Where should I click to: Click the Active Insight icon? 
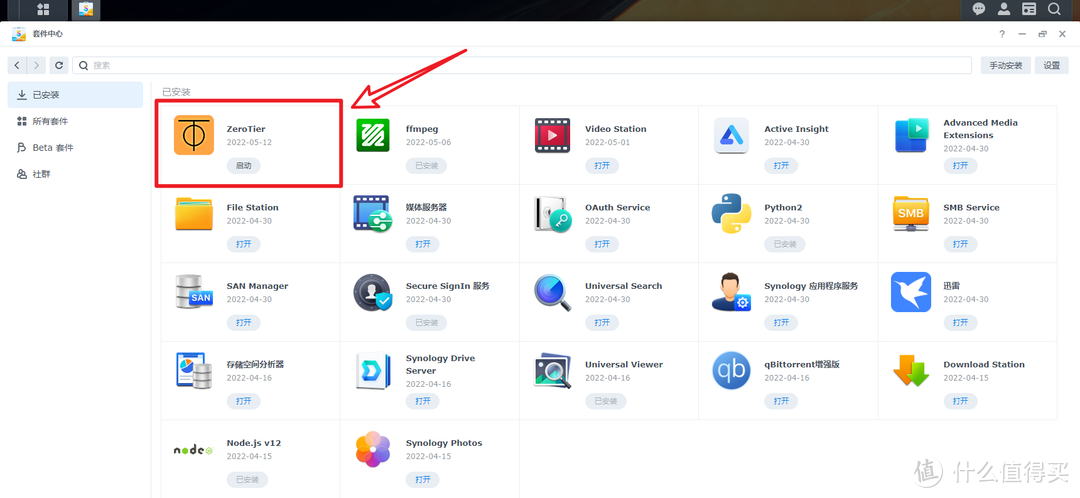pyautogui.click(x=731, y=135)
